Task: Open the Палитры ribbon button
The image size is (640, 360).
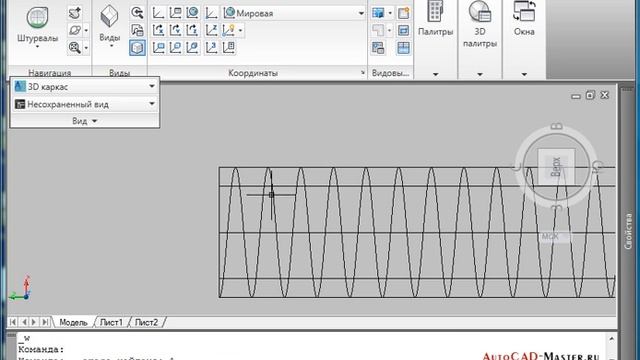Action: (436, 18)
